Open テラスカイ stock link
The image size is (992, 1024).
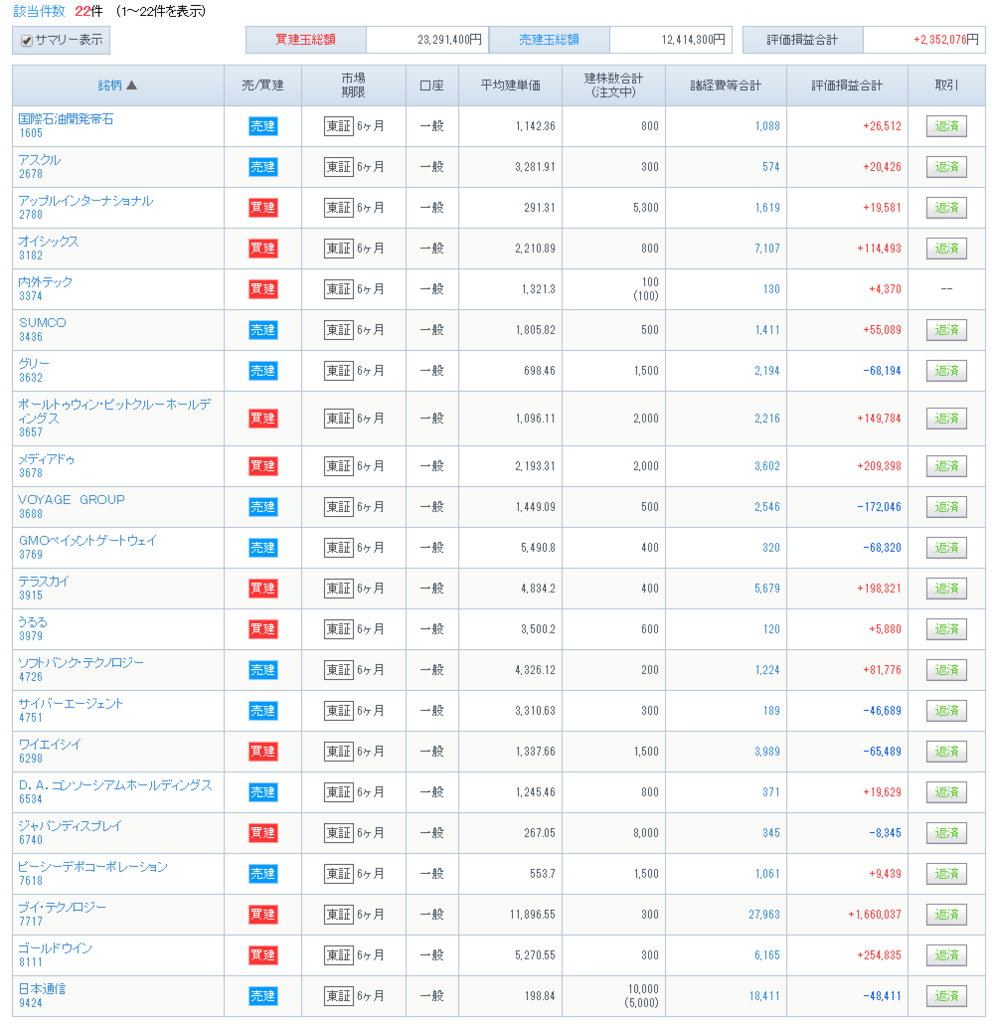pyautogui.click(x=43, y=581)
